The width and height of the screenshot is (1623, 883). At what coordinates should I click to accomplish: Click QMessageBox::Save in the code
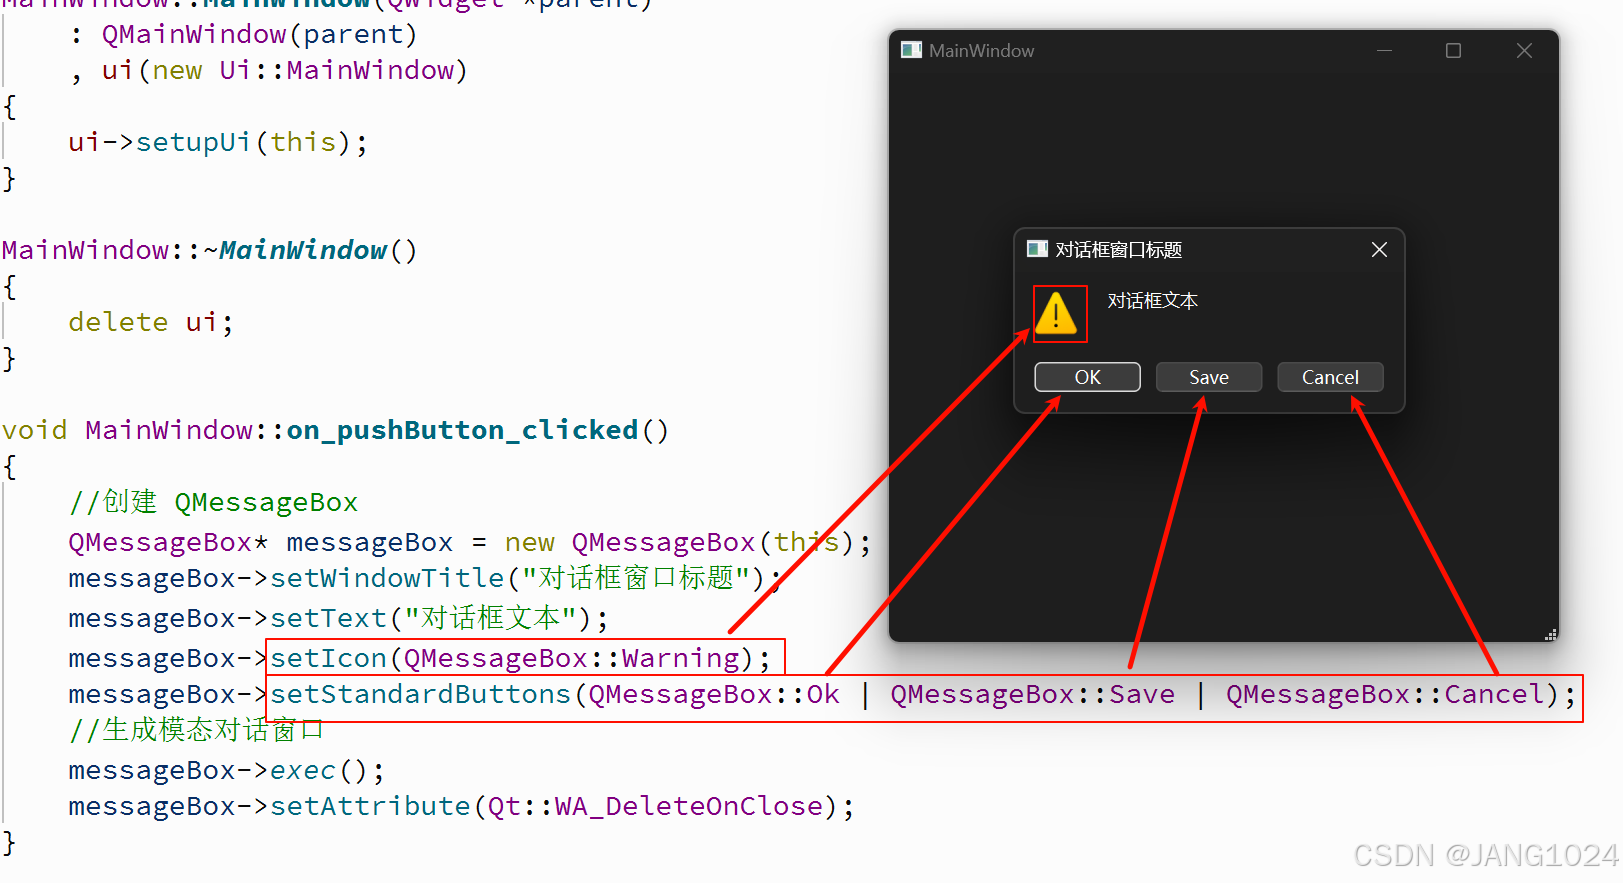1033,694
